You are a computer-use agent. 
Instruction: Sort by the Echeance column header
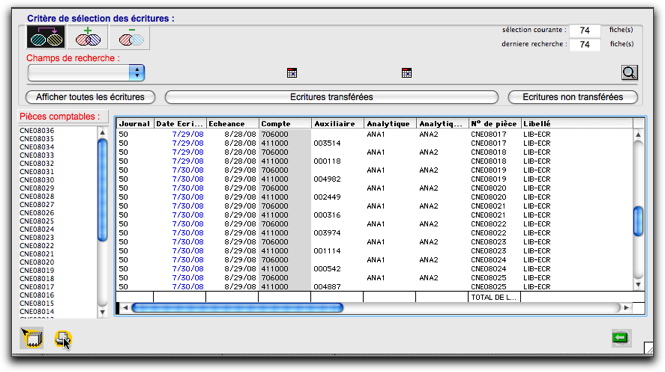pyautogui.click(x=232, y=123)
